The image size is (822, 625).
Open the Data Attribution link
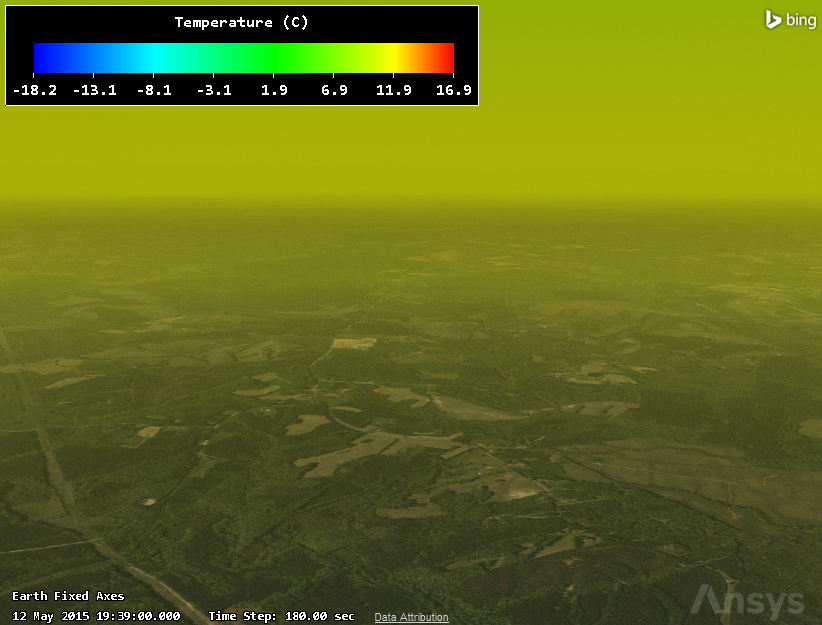click(411, 618)
